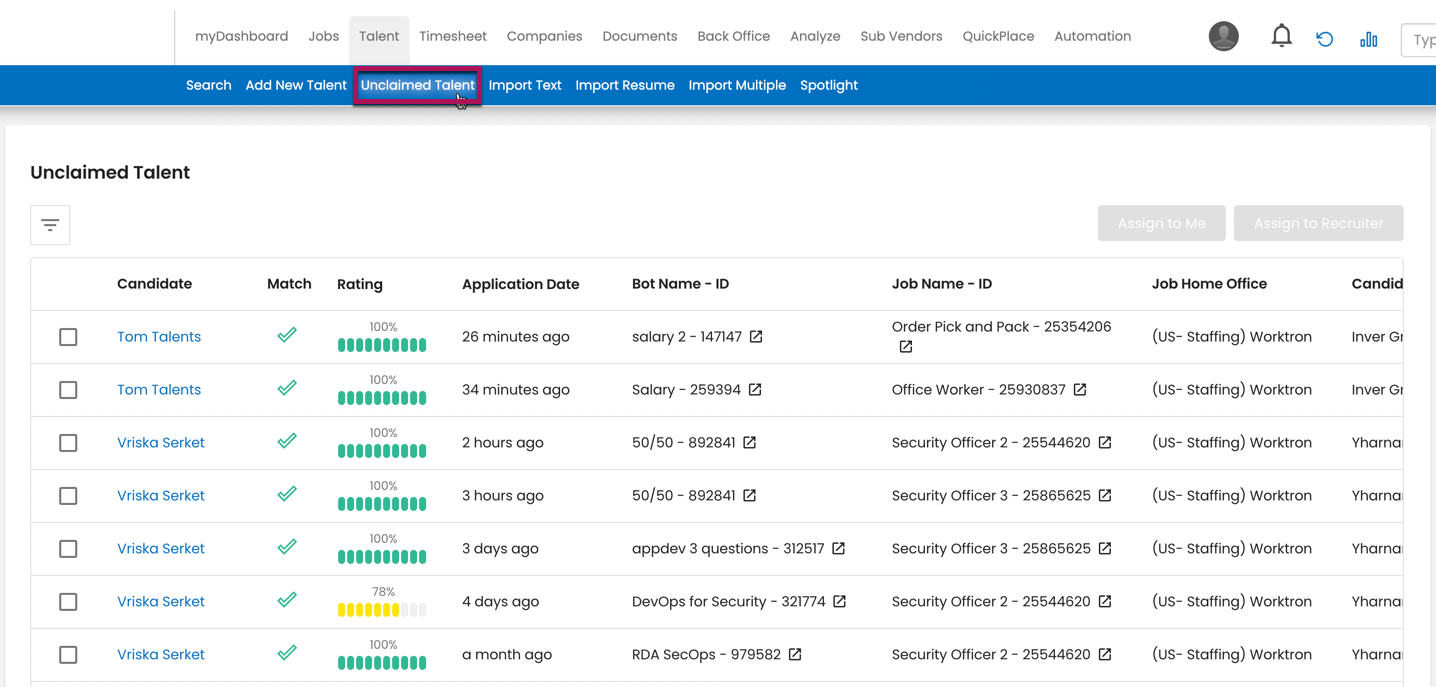The height and width of the screenshot is (687, 1436).
Task: Open the bar chart analytics icon
Action: (x=1368, y=39)
